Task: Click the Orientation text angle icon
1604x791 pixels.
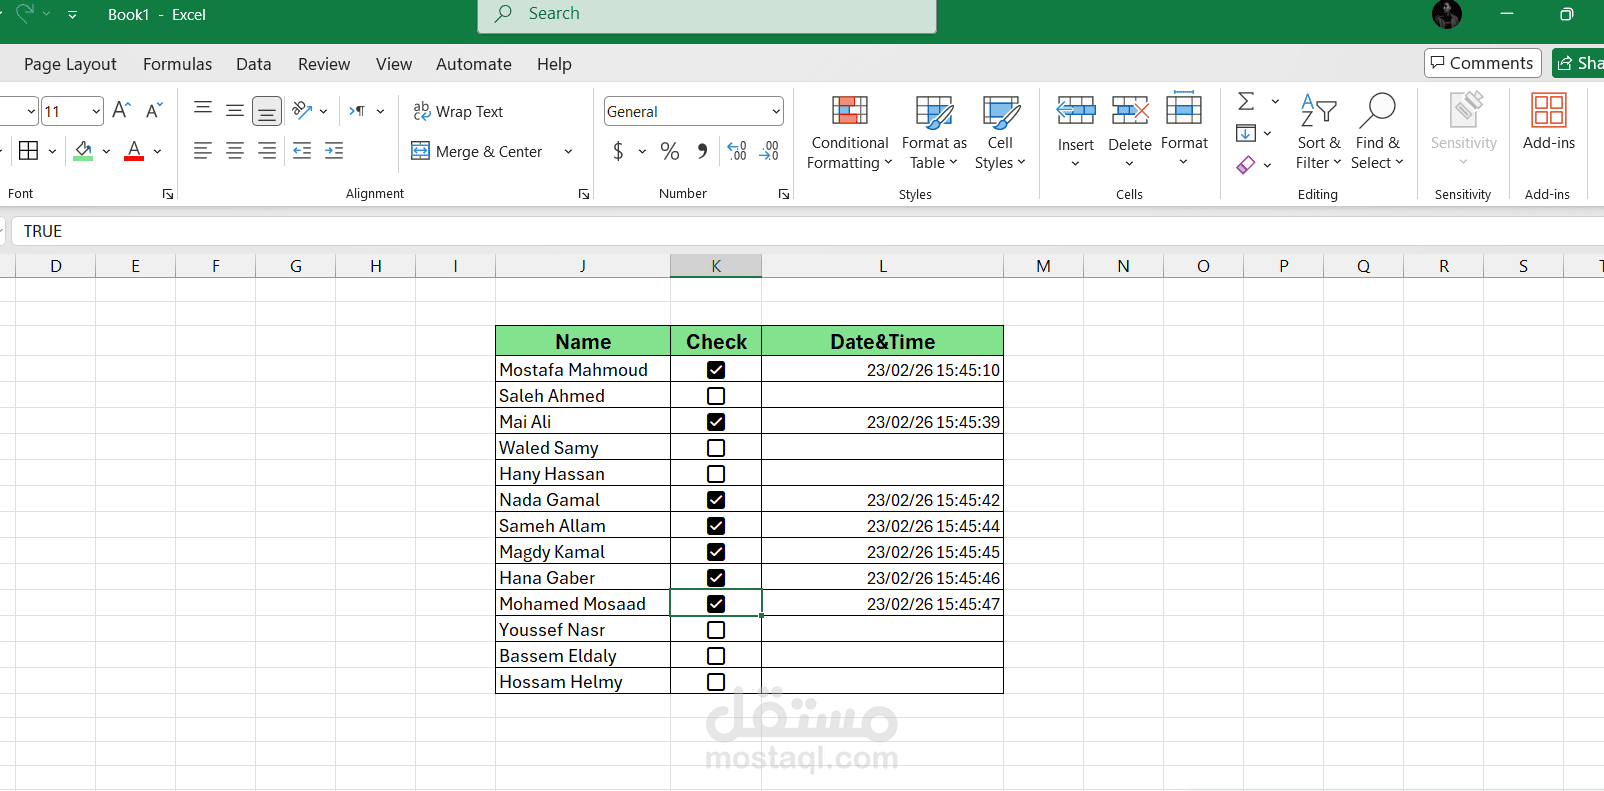Action: [x=302, y=110]
